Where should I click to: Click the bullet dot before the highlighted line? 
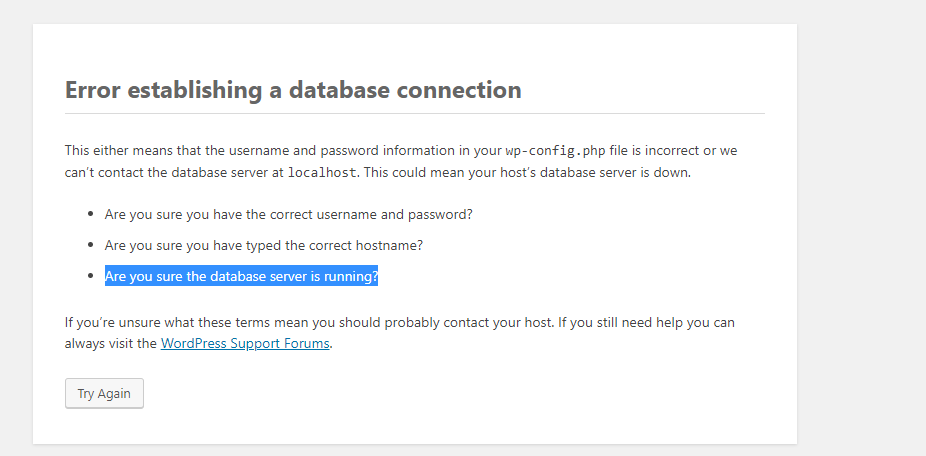[x=91, y=275]
